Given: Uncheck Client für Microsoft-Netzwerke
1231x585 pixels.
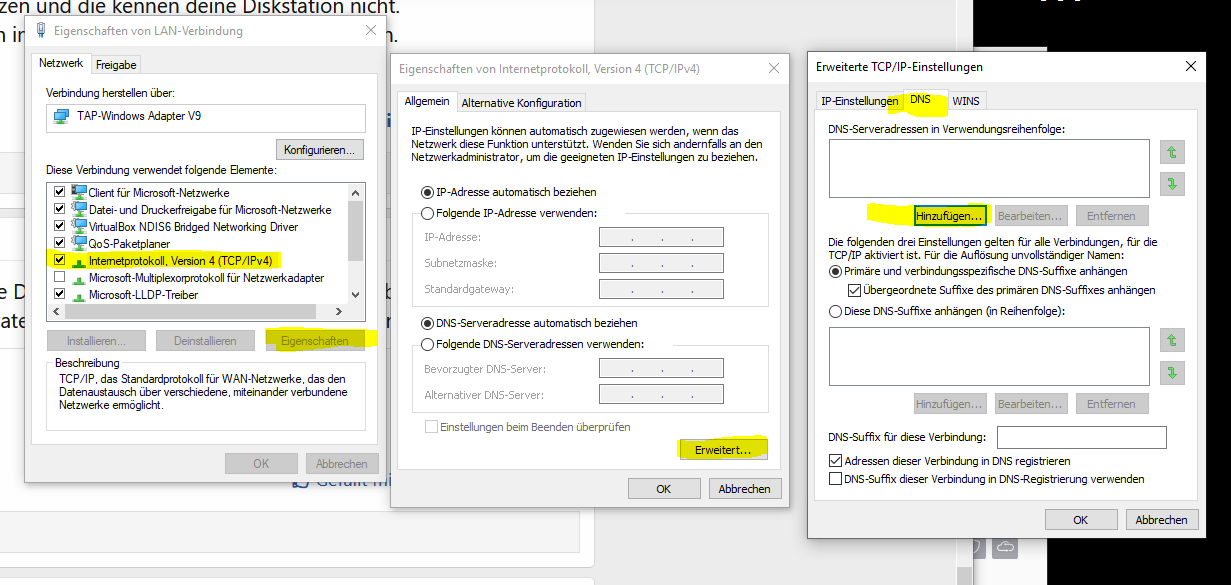Looking at the screenshot, I should click(x=59, y=192).
